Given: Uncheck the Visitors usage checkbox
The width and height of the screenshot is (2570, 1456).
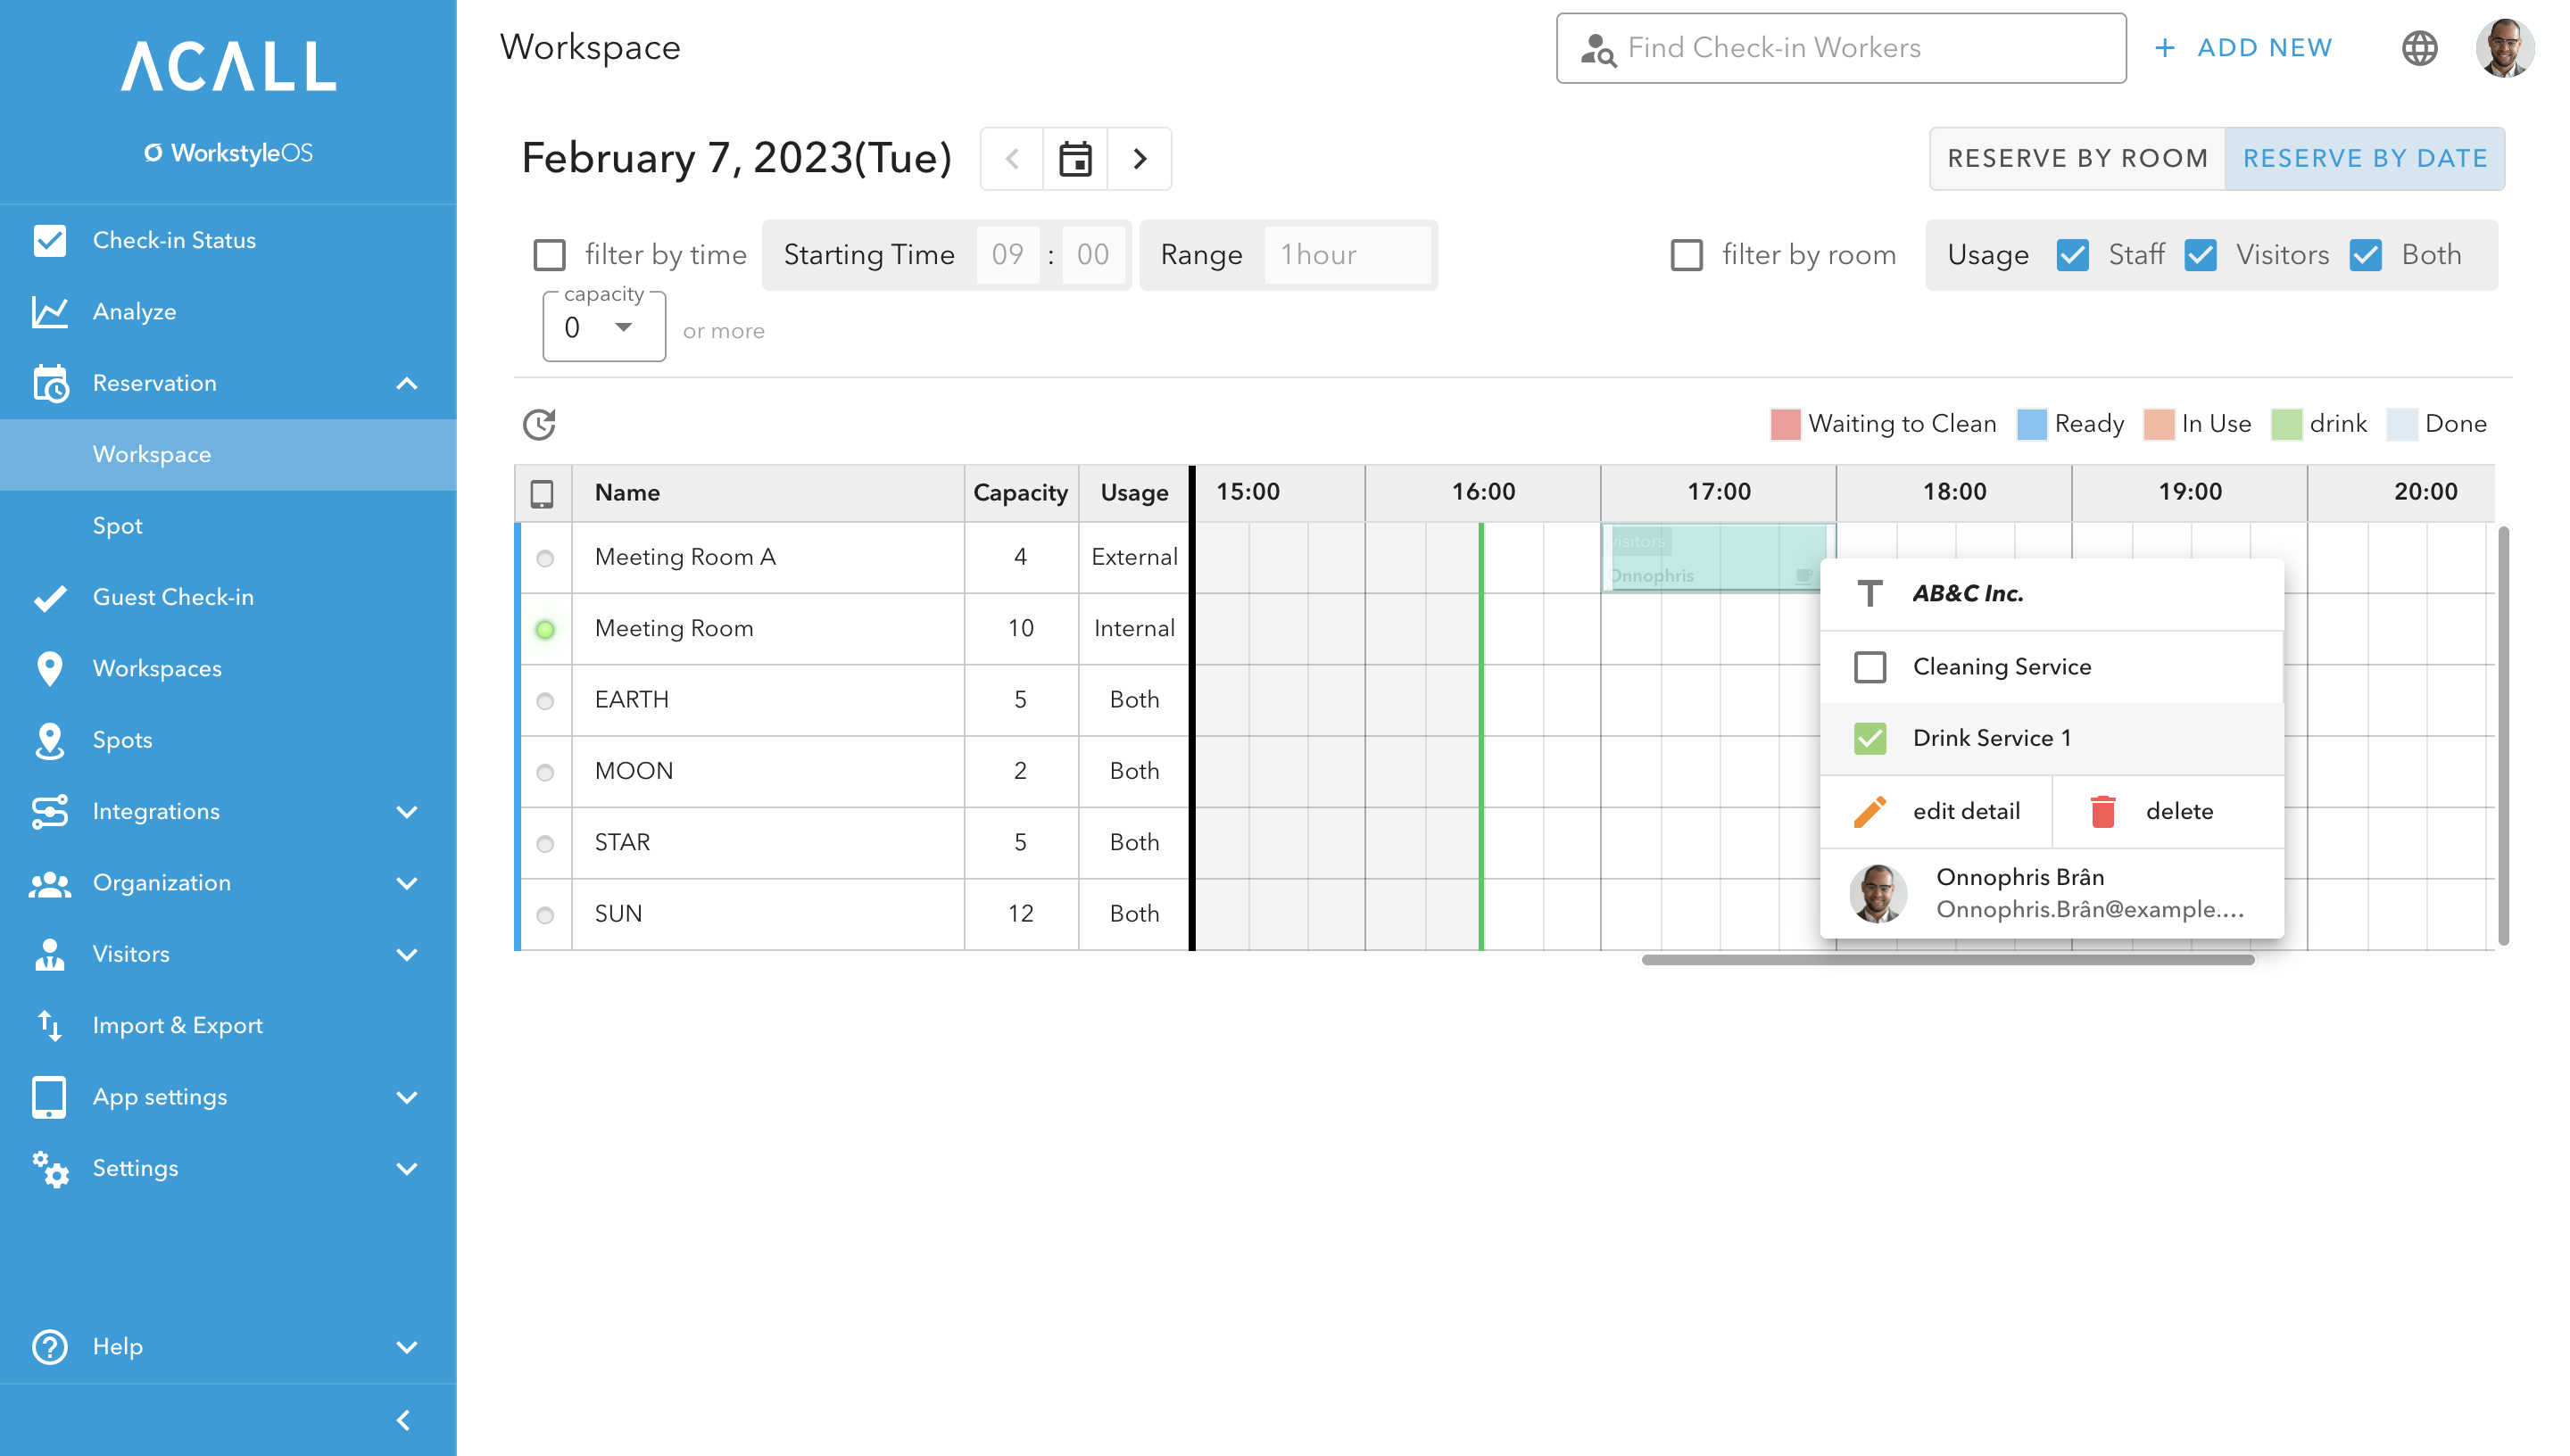Looking at the screenshot, I should 2200,255.
